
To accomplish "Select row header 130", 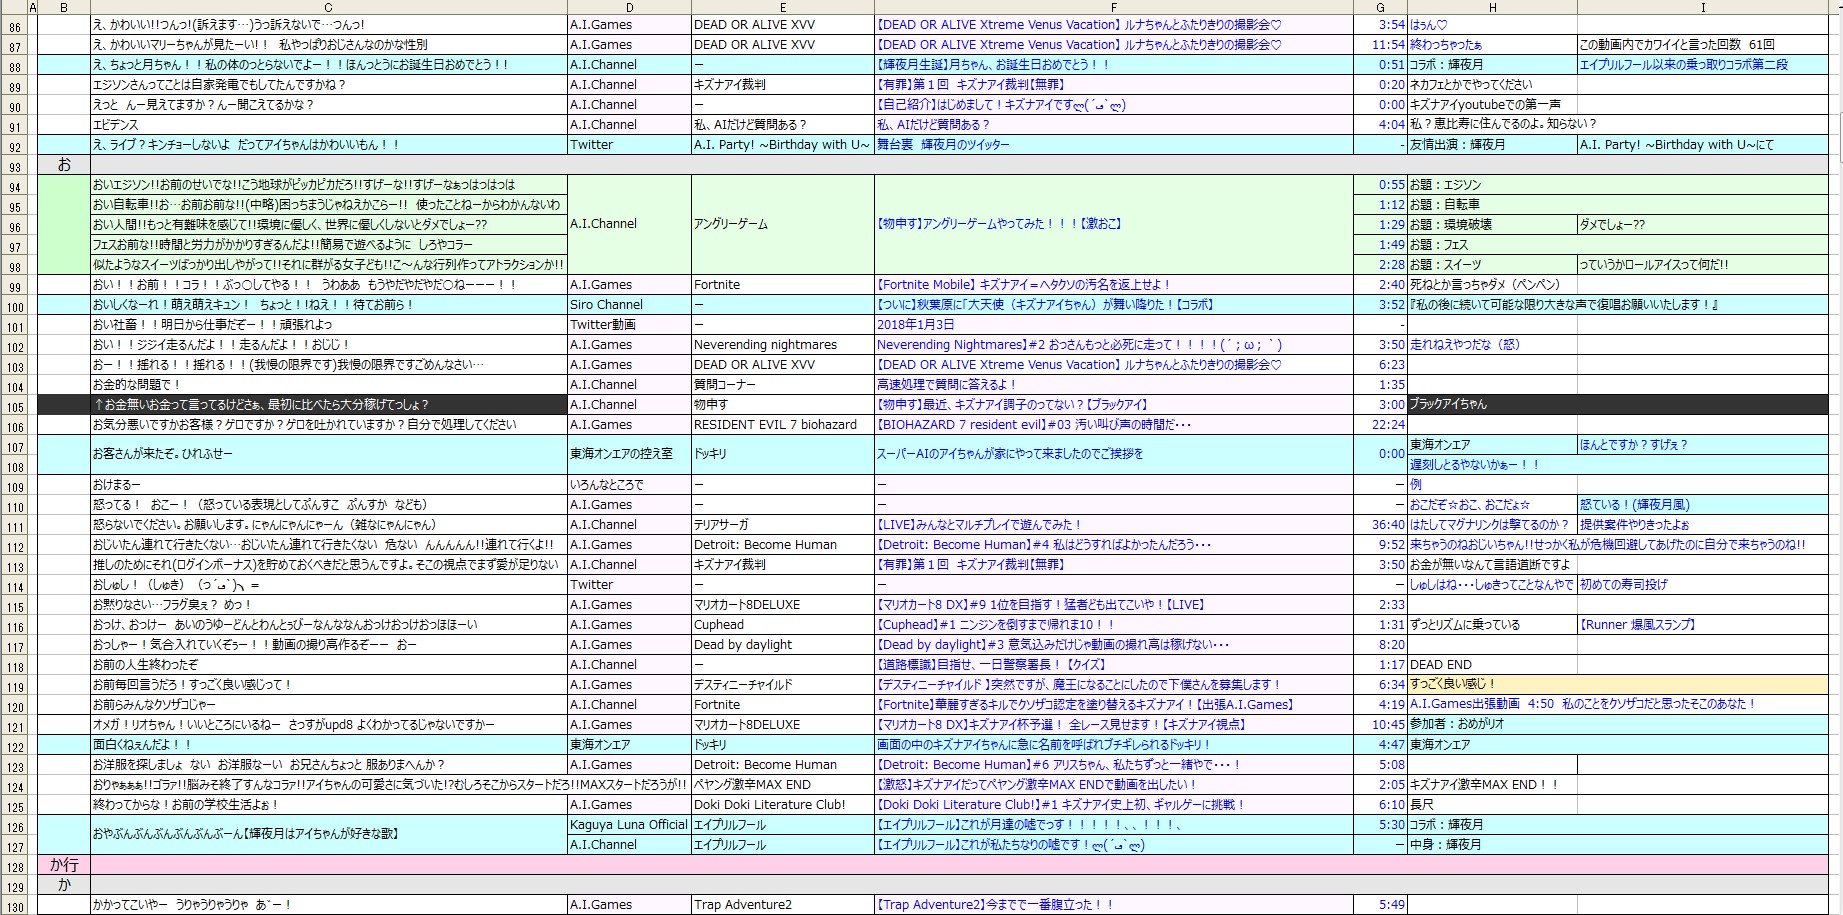I will coord(14,907).
